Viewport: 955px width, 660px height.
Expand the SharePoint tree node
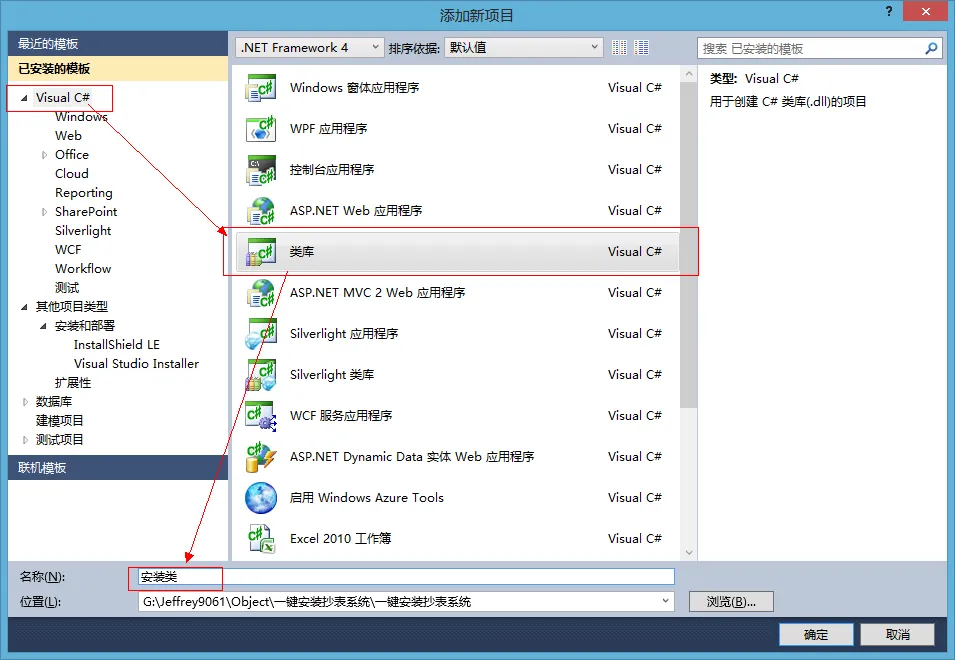(x=44, y=212)
